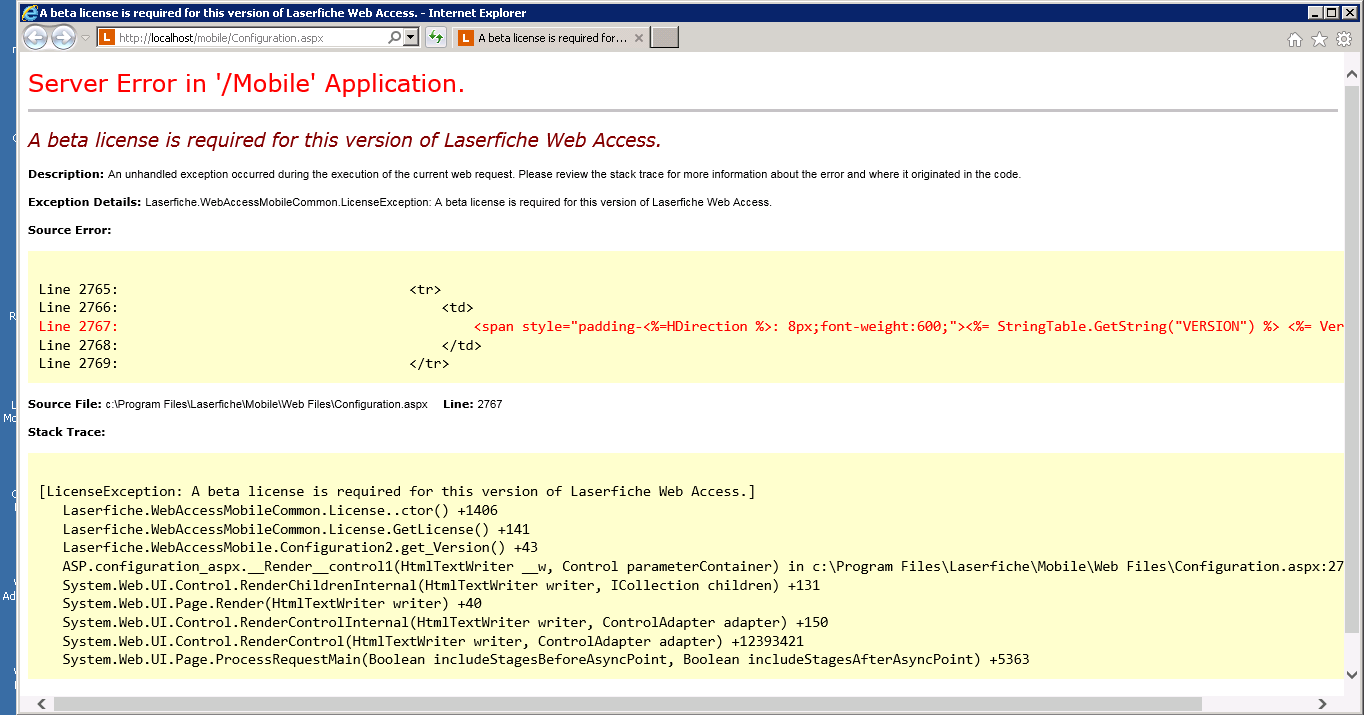Expand the address bar autocomplete dropdown arrow

(410, 38)
